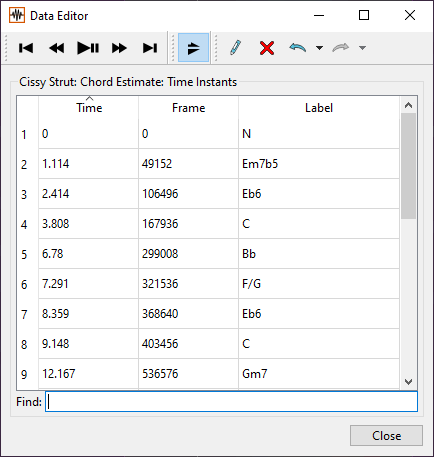Click the scrollbar down arrow

[x=408, y=382]
